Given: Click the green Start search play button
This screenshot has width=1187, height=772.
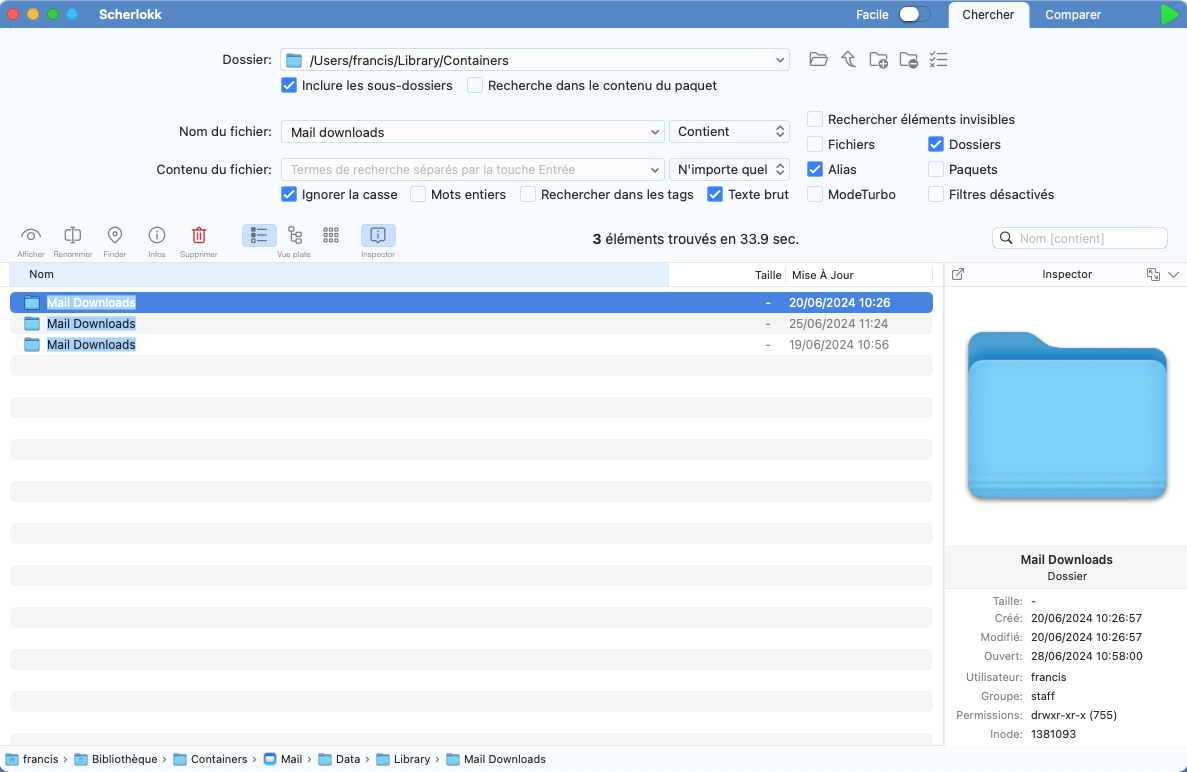Looking at the screenshot, I should point(1169,15).
